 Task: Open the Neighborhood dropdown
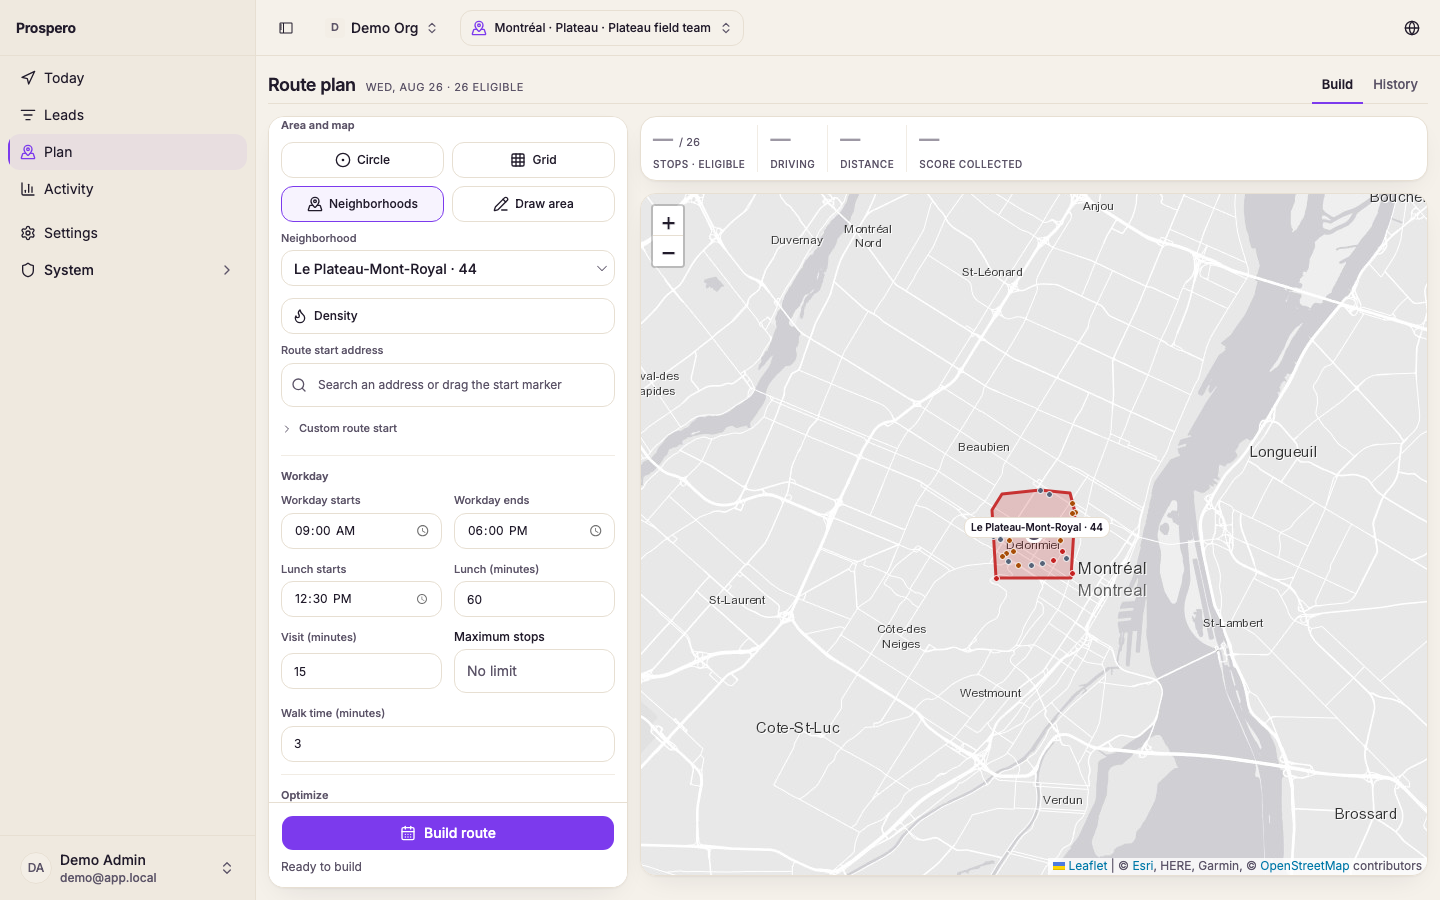(448, 269)
